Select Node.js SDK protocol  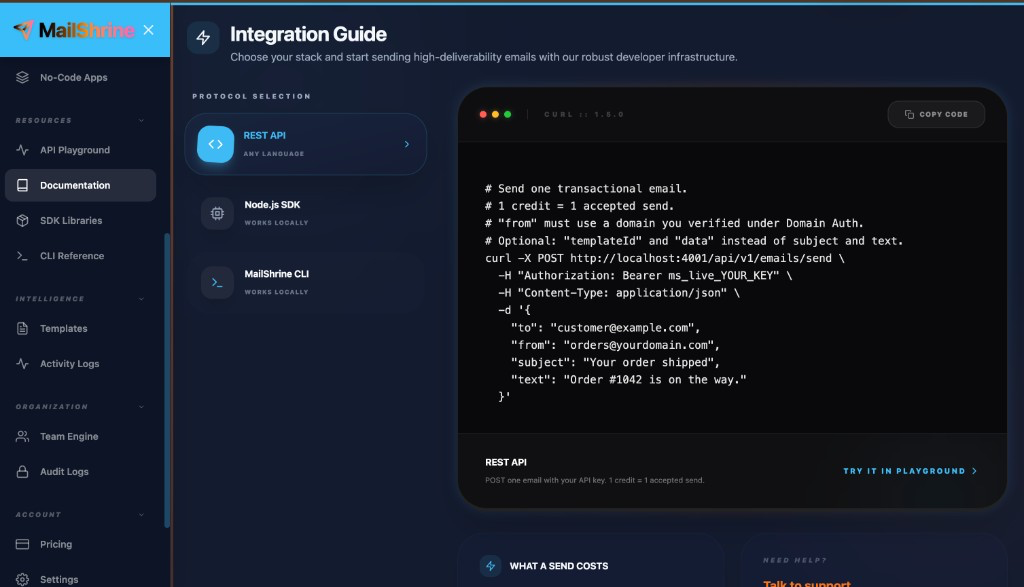(306, 214)
